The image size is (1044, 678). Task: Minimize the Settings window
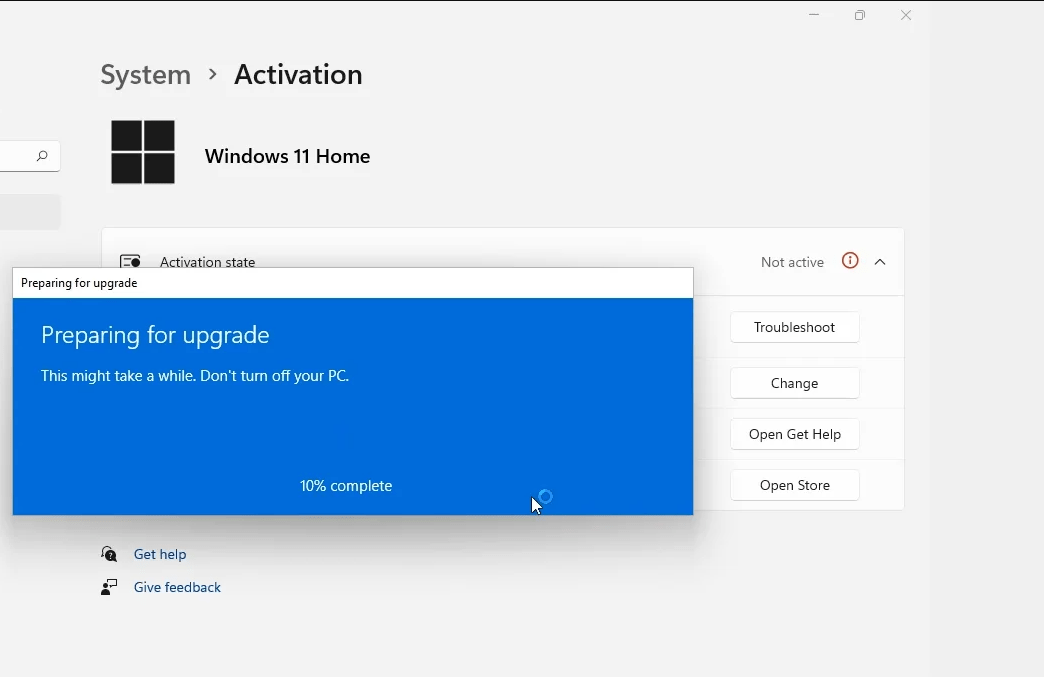pos(814,15)
